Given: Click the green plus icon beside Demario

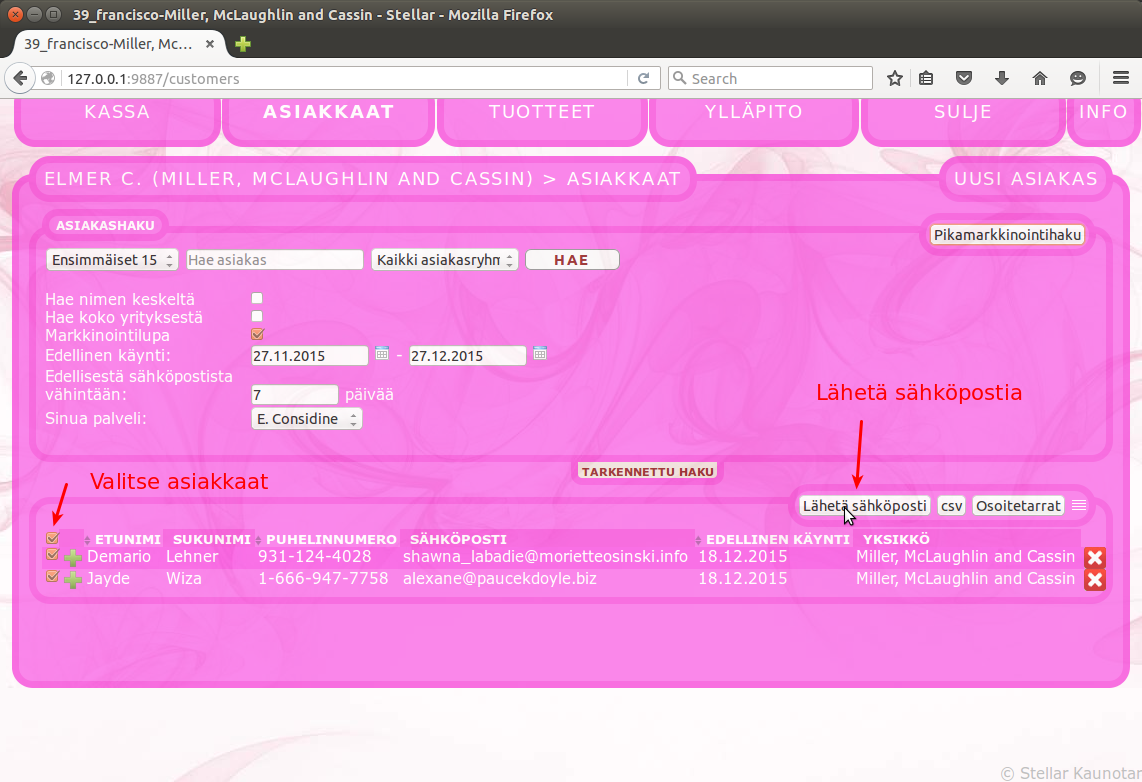Looking at the screenshot, I should [73, 558].
